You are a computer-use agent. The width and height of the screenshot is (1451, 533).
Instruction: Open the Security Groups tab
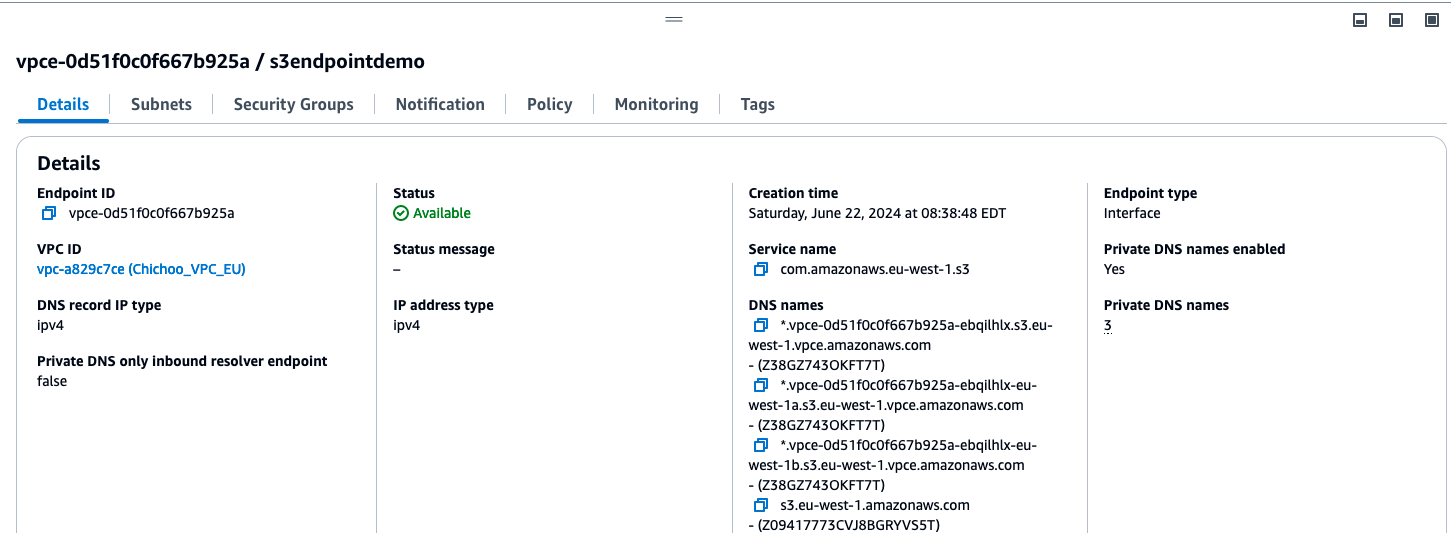293,104
